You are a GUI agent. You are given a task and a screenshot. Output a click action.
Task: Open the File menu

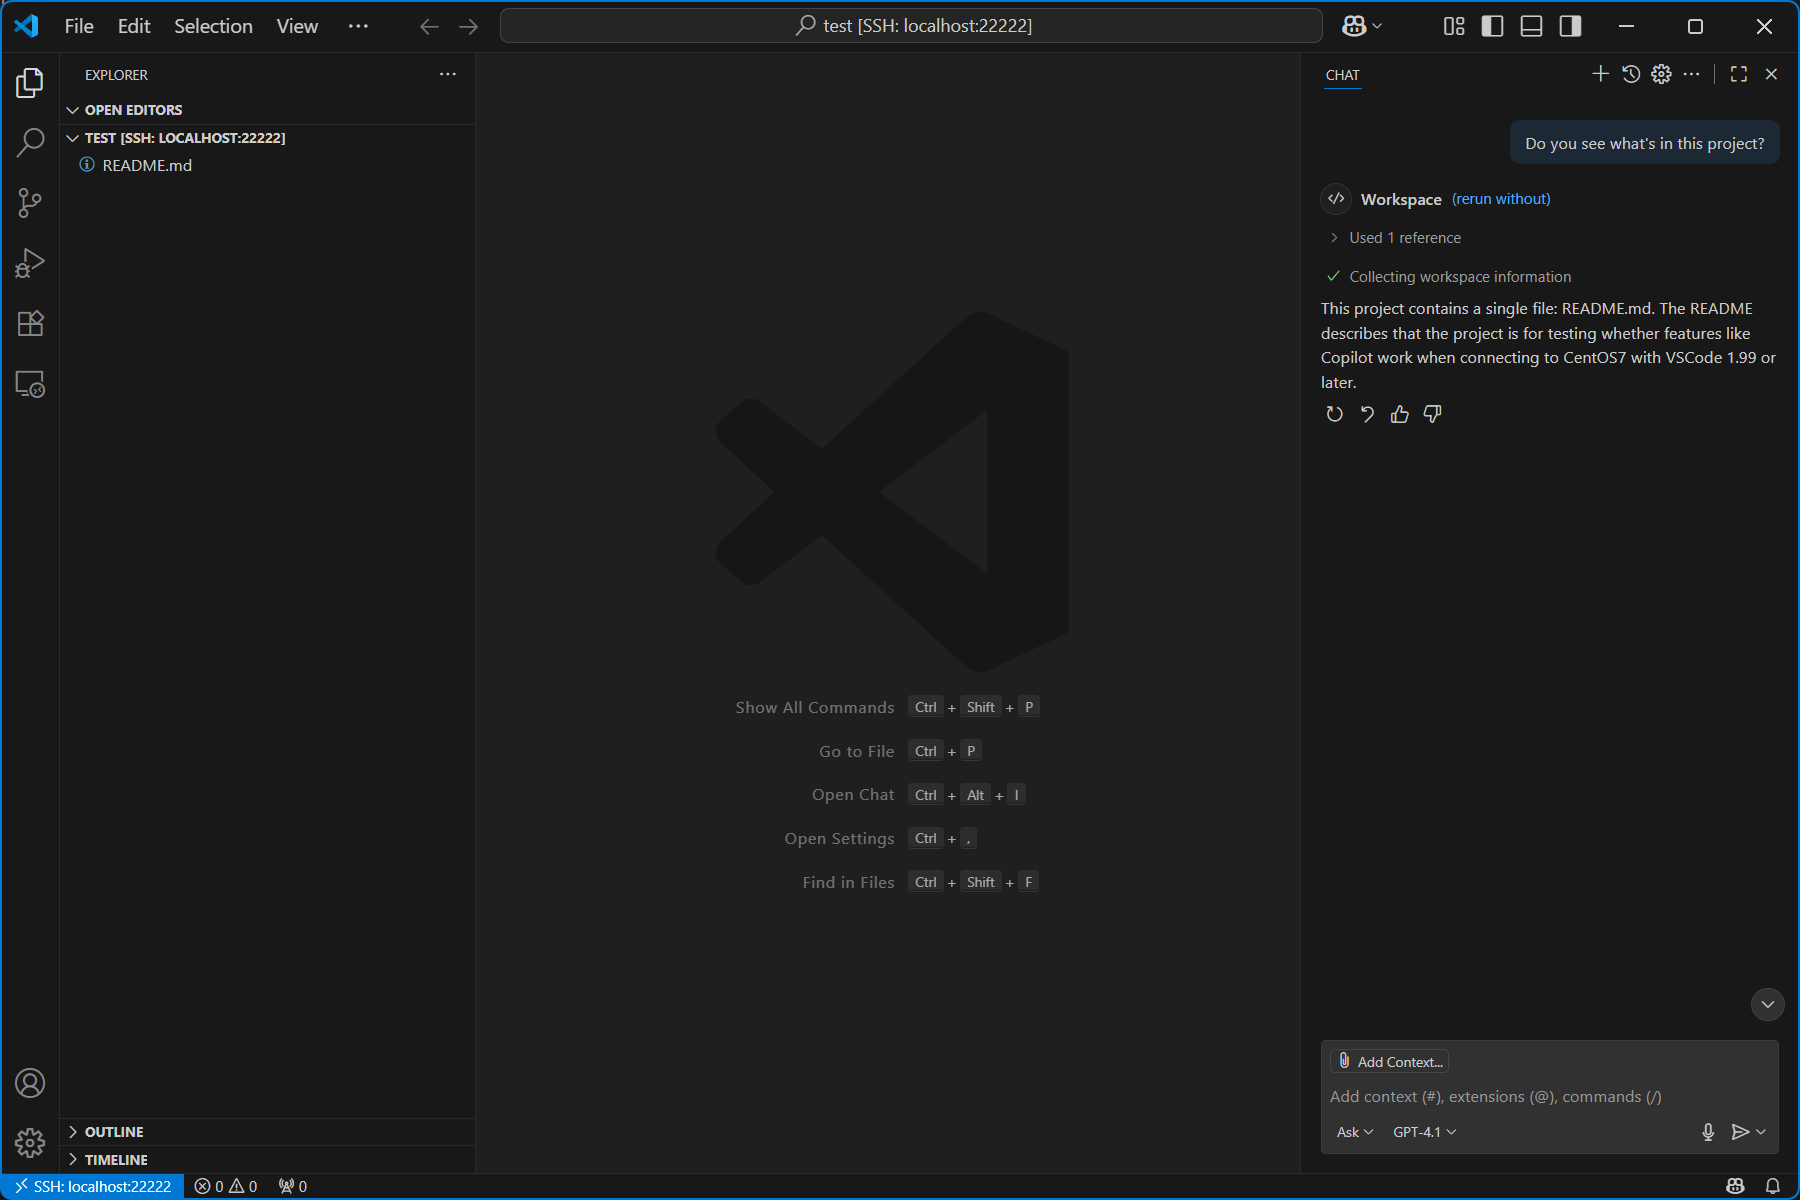pos(79,26)
